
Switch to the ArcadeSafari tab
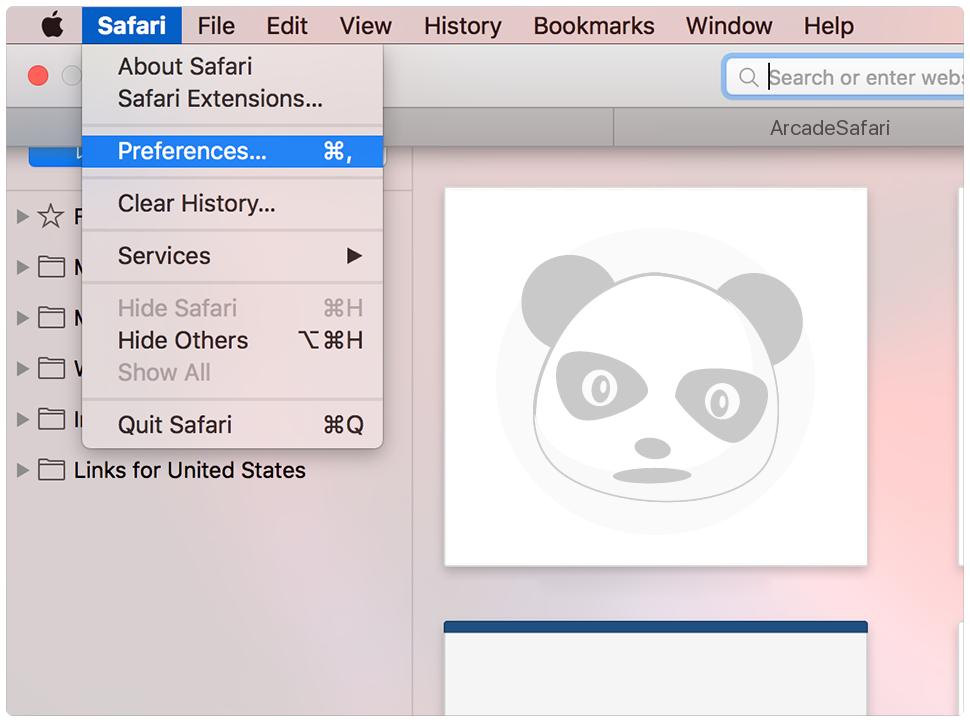coord(789,127)
